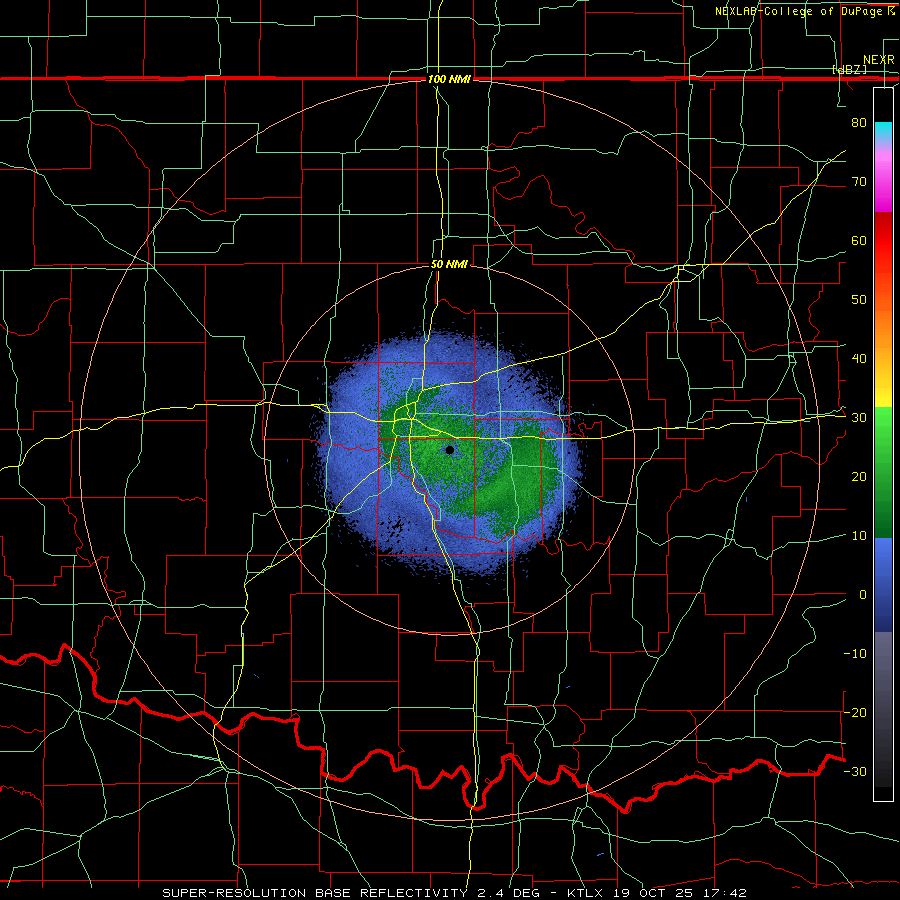
Task: Click the 70 value on the dBZ scale
Action: (859, 181)
